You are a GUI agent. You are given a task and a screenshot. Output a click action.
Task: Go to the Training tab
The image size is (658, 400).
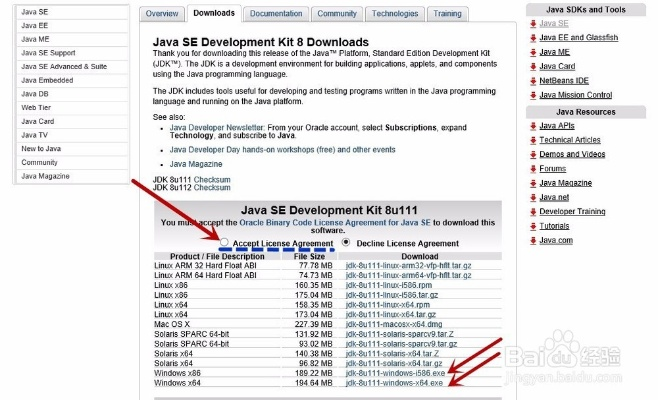pyautogui.click(x=447, y=13)
